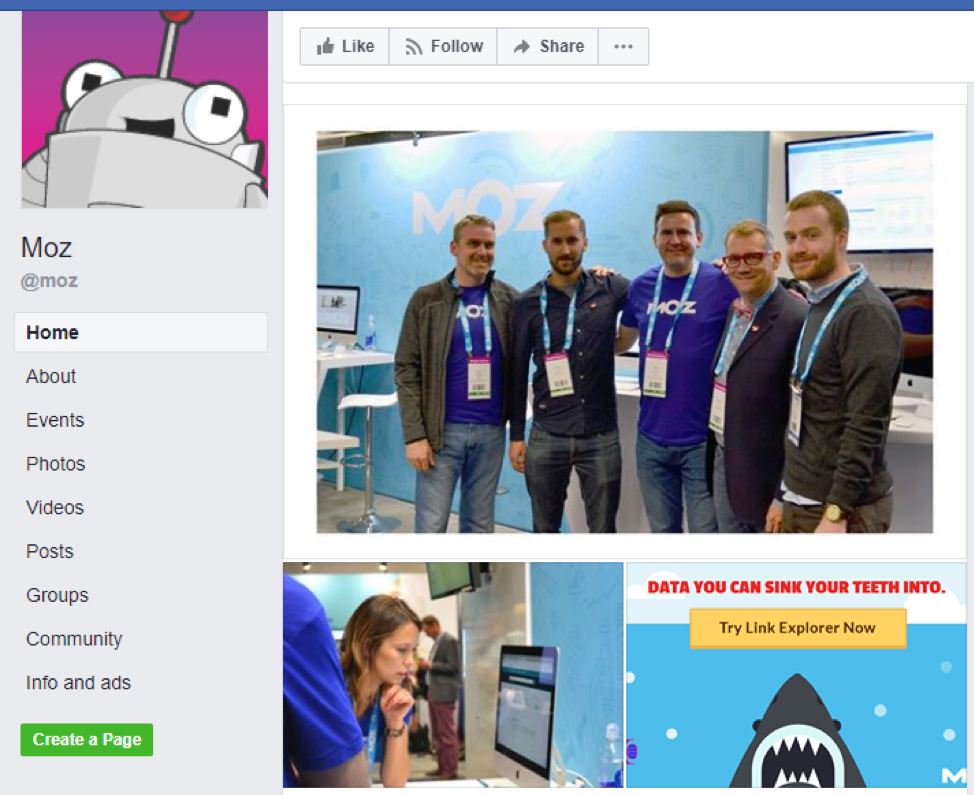974x795 pixels.
Task: Click the green Create a Page button
Action: (87, 740)
